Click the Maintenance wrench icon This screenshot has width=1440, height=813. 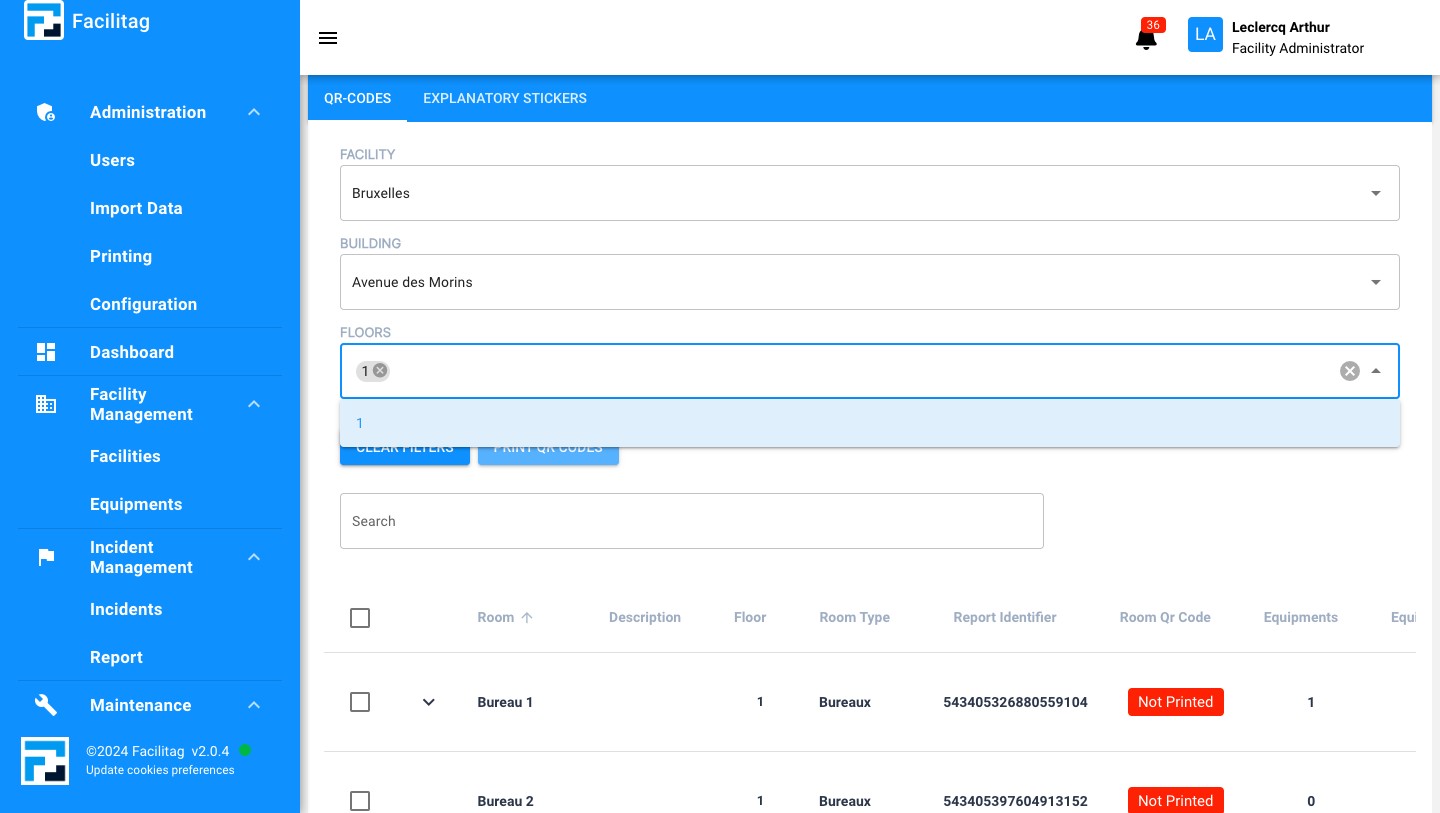coord(46,705)
